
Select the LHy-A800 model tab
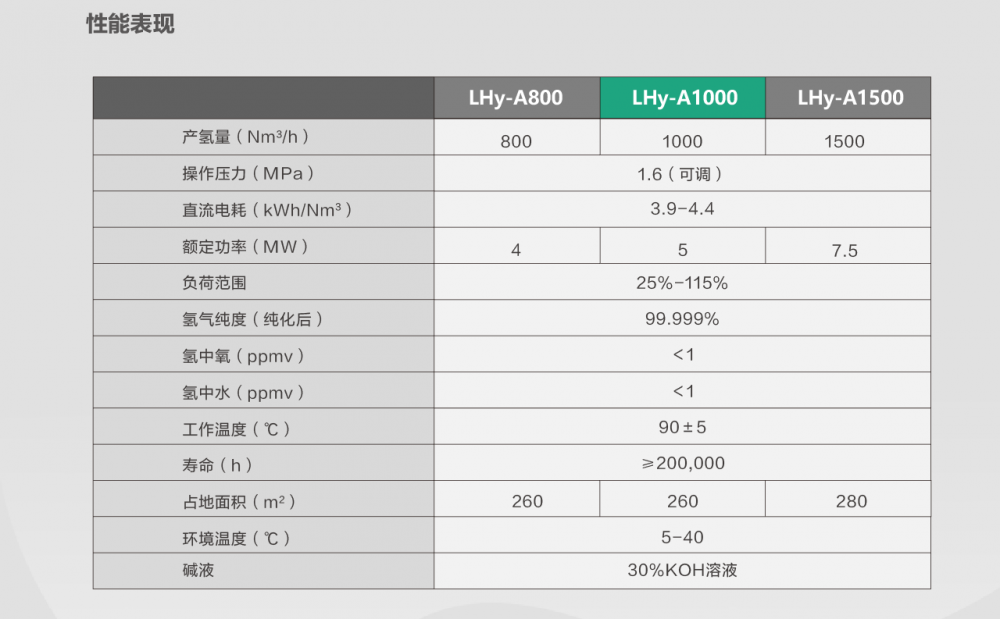tap(517, 98)
